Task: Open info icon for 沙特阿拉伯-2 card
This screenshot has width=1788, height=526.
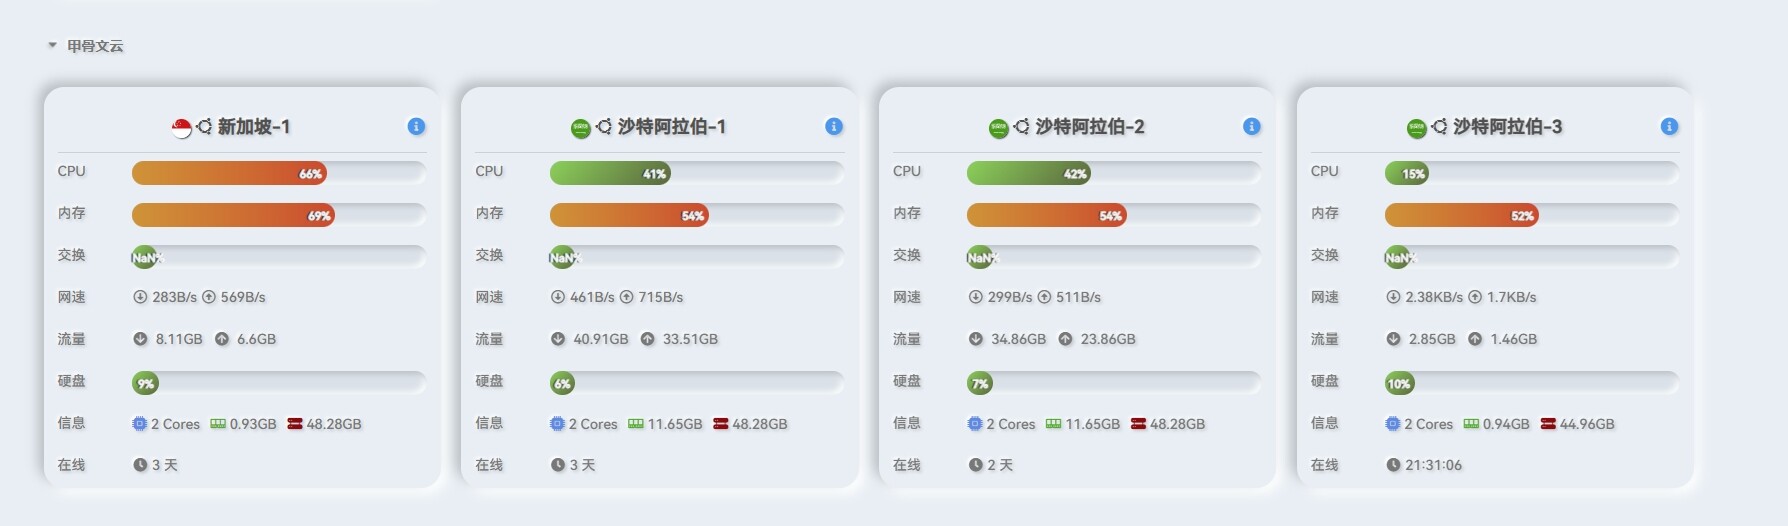Action: click(x=1251, y=126)
